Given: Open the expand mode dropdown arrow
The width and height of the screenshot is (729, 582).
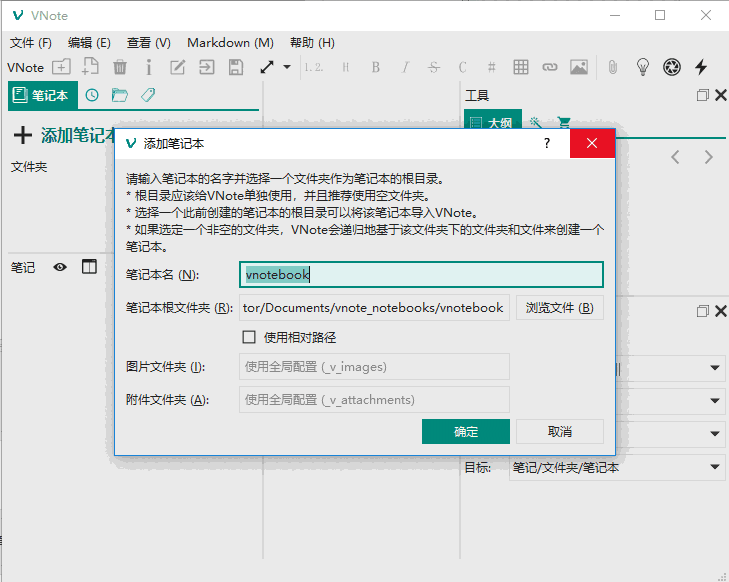Looking at the screenshot, I should point(287,67).
